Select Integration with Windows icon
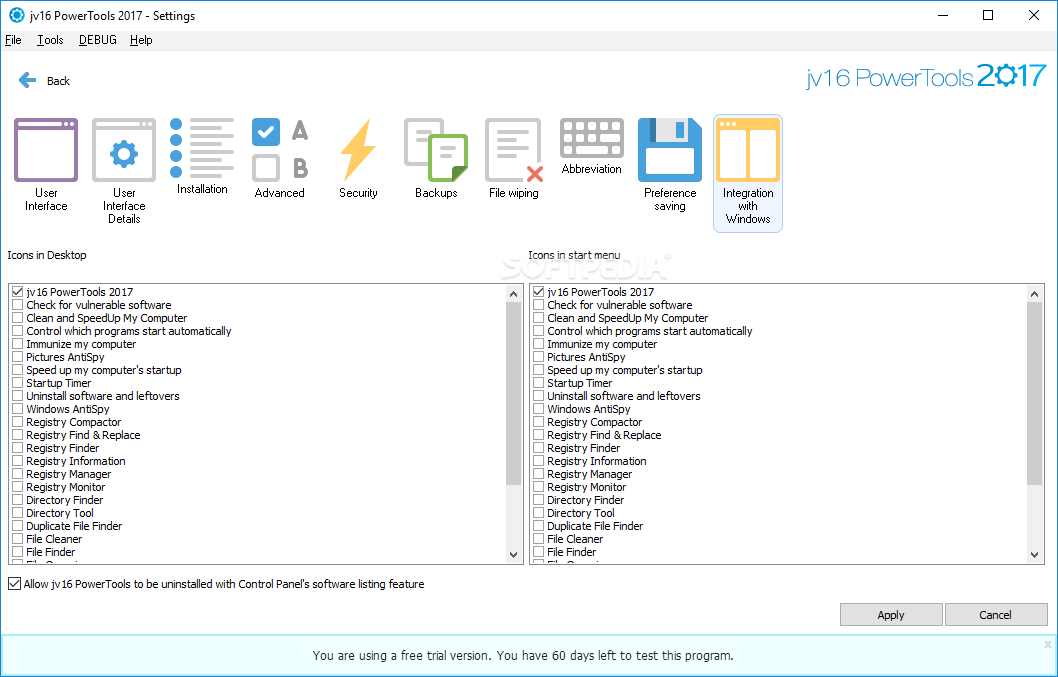Screen dimensions: 1058x677 coord(748,151)
